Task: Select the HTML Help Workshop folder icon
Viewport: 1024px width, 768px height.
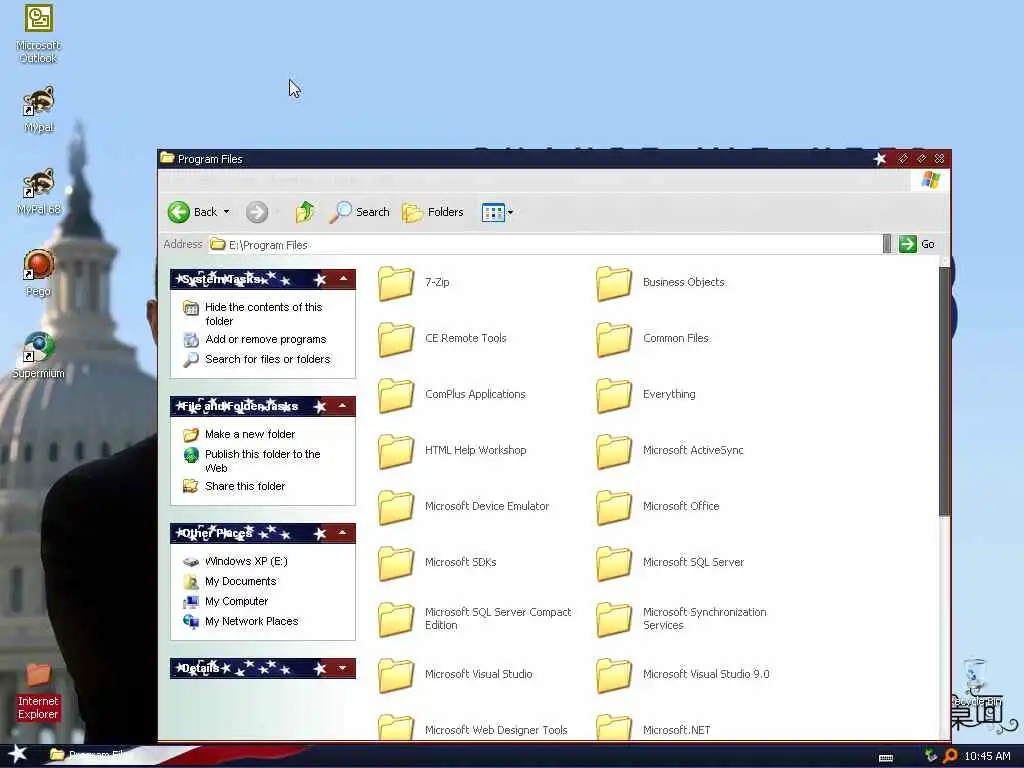Action: 396,451
